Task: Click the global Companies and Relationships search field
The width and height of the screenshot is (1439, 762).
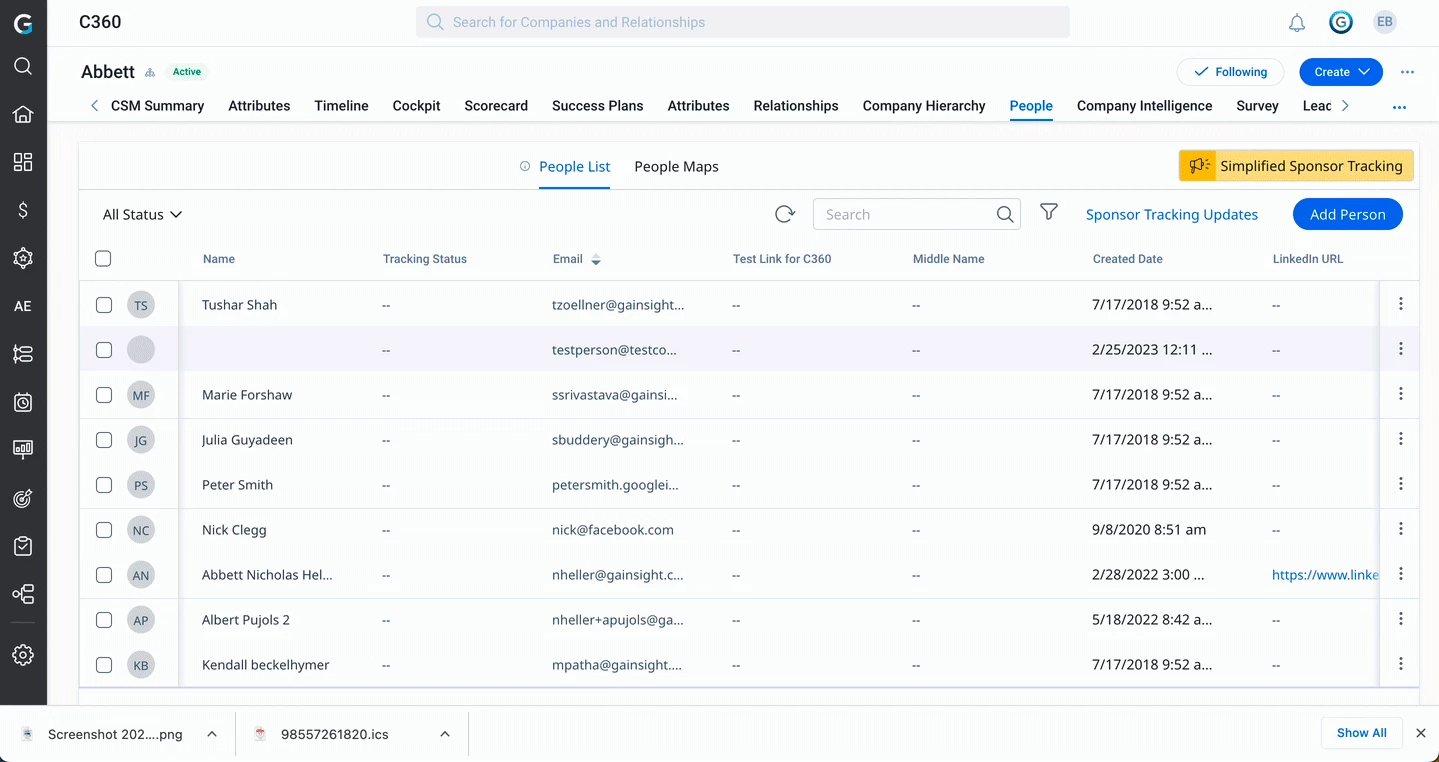Action: [743, 22]
